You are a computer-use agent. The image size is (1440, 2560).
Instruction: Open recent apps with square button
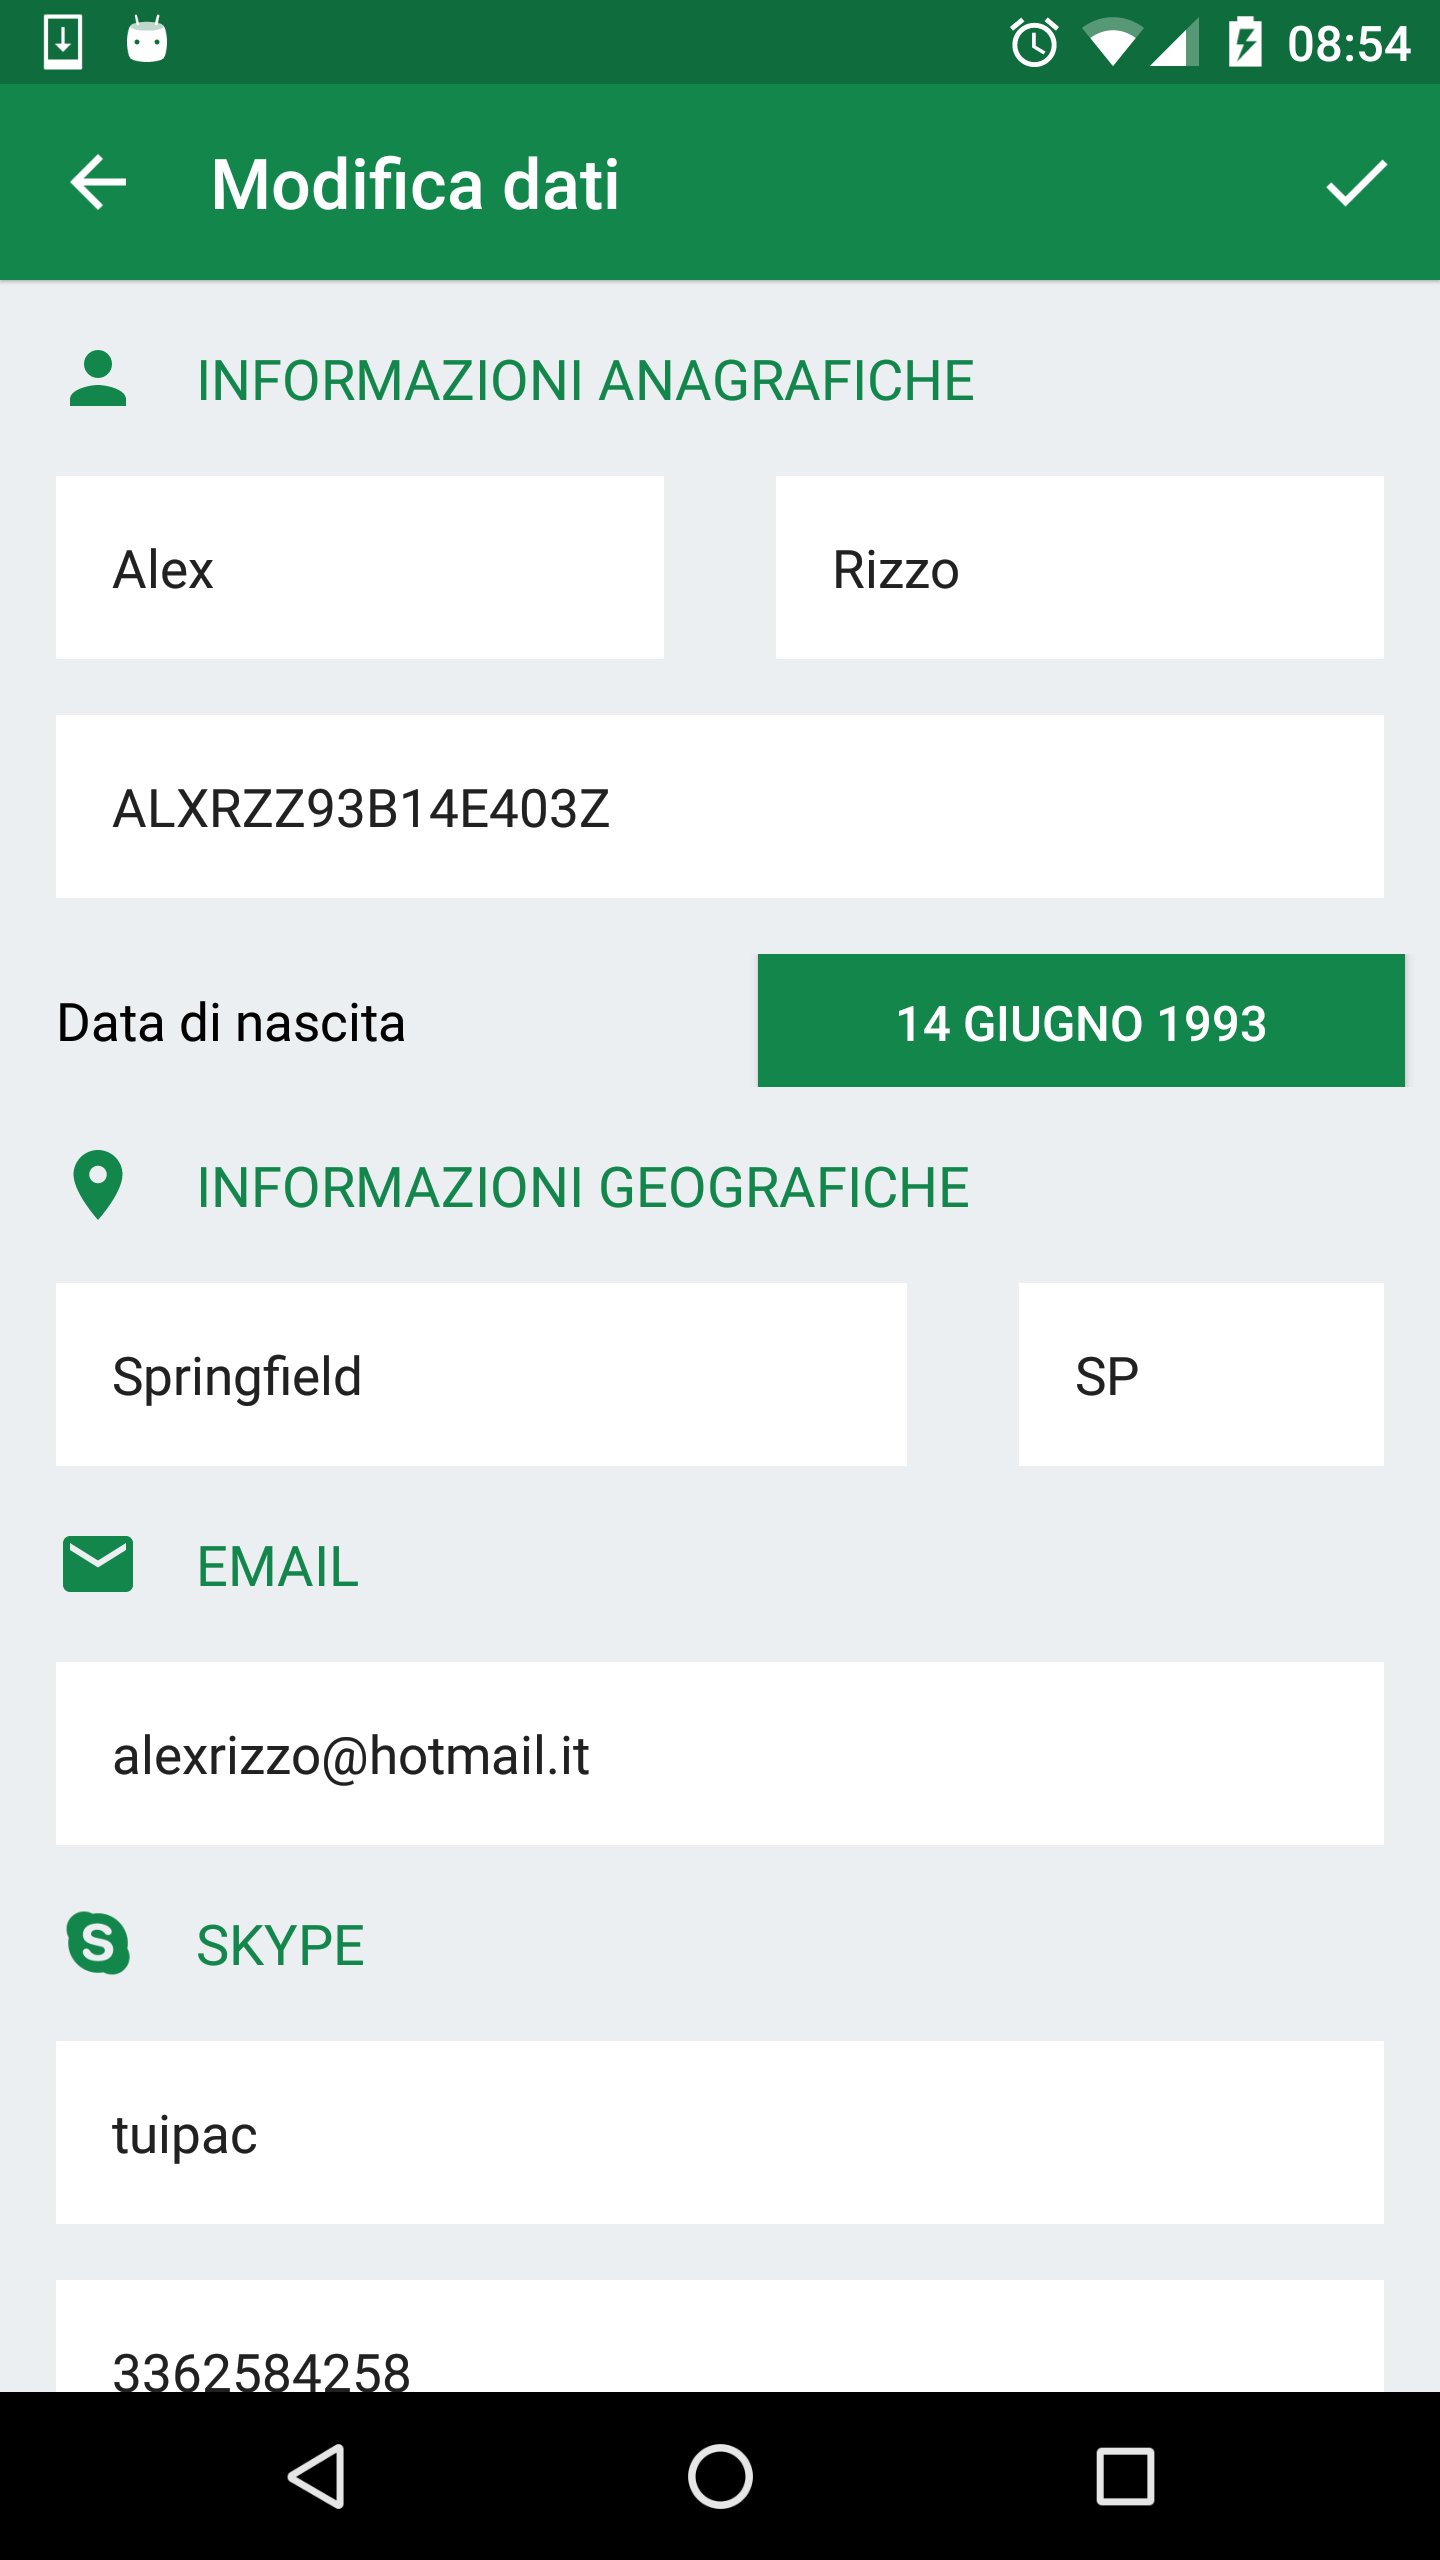(1125, 2477)
